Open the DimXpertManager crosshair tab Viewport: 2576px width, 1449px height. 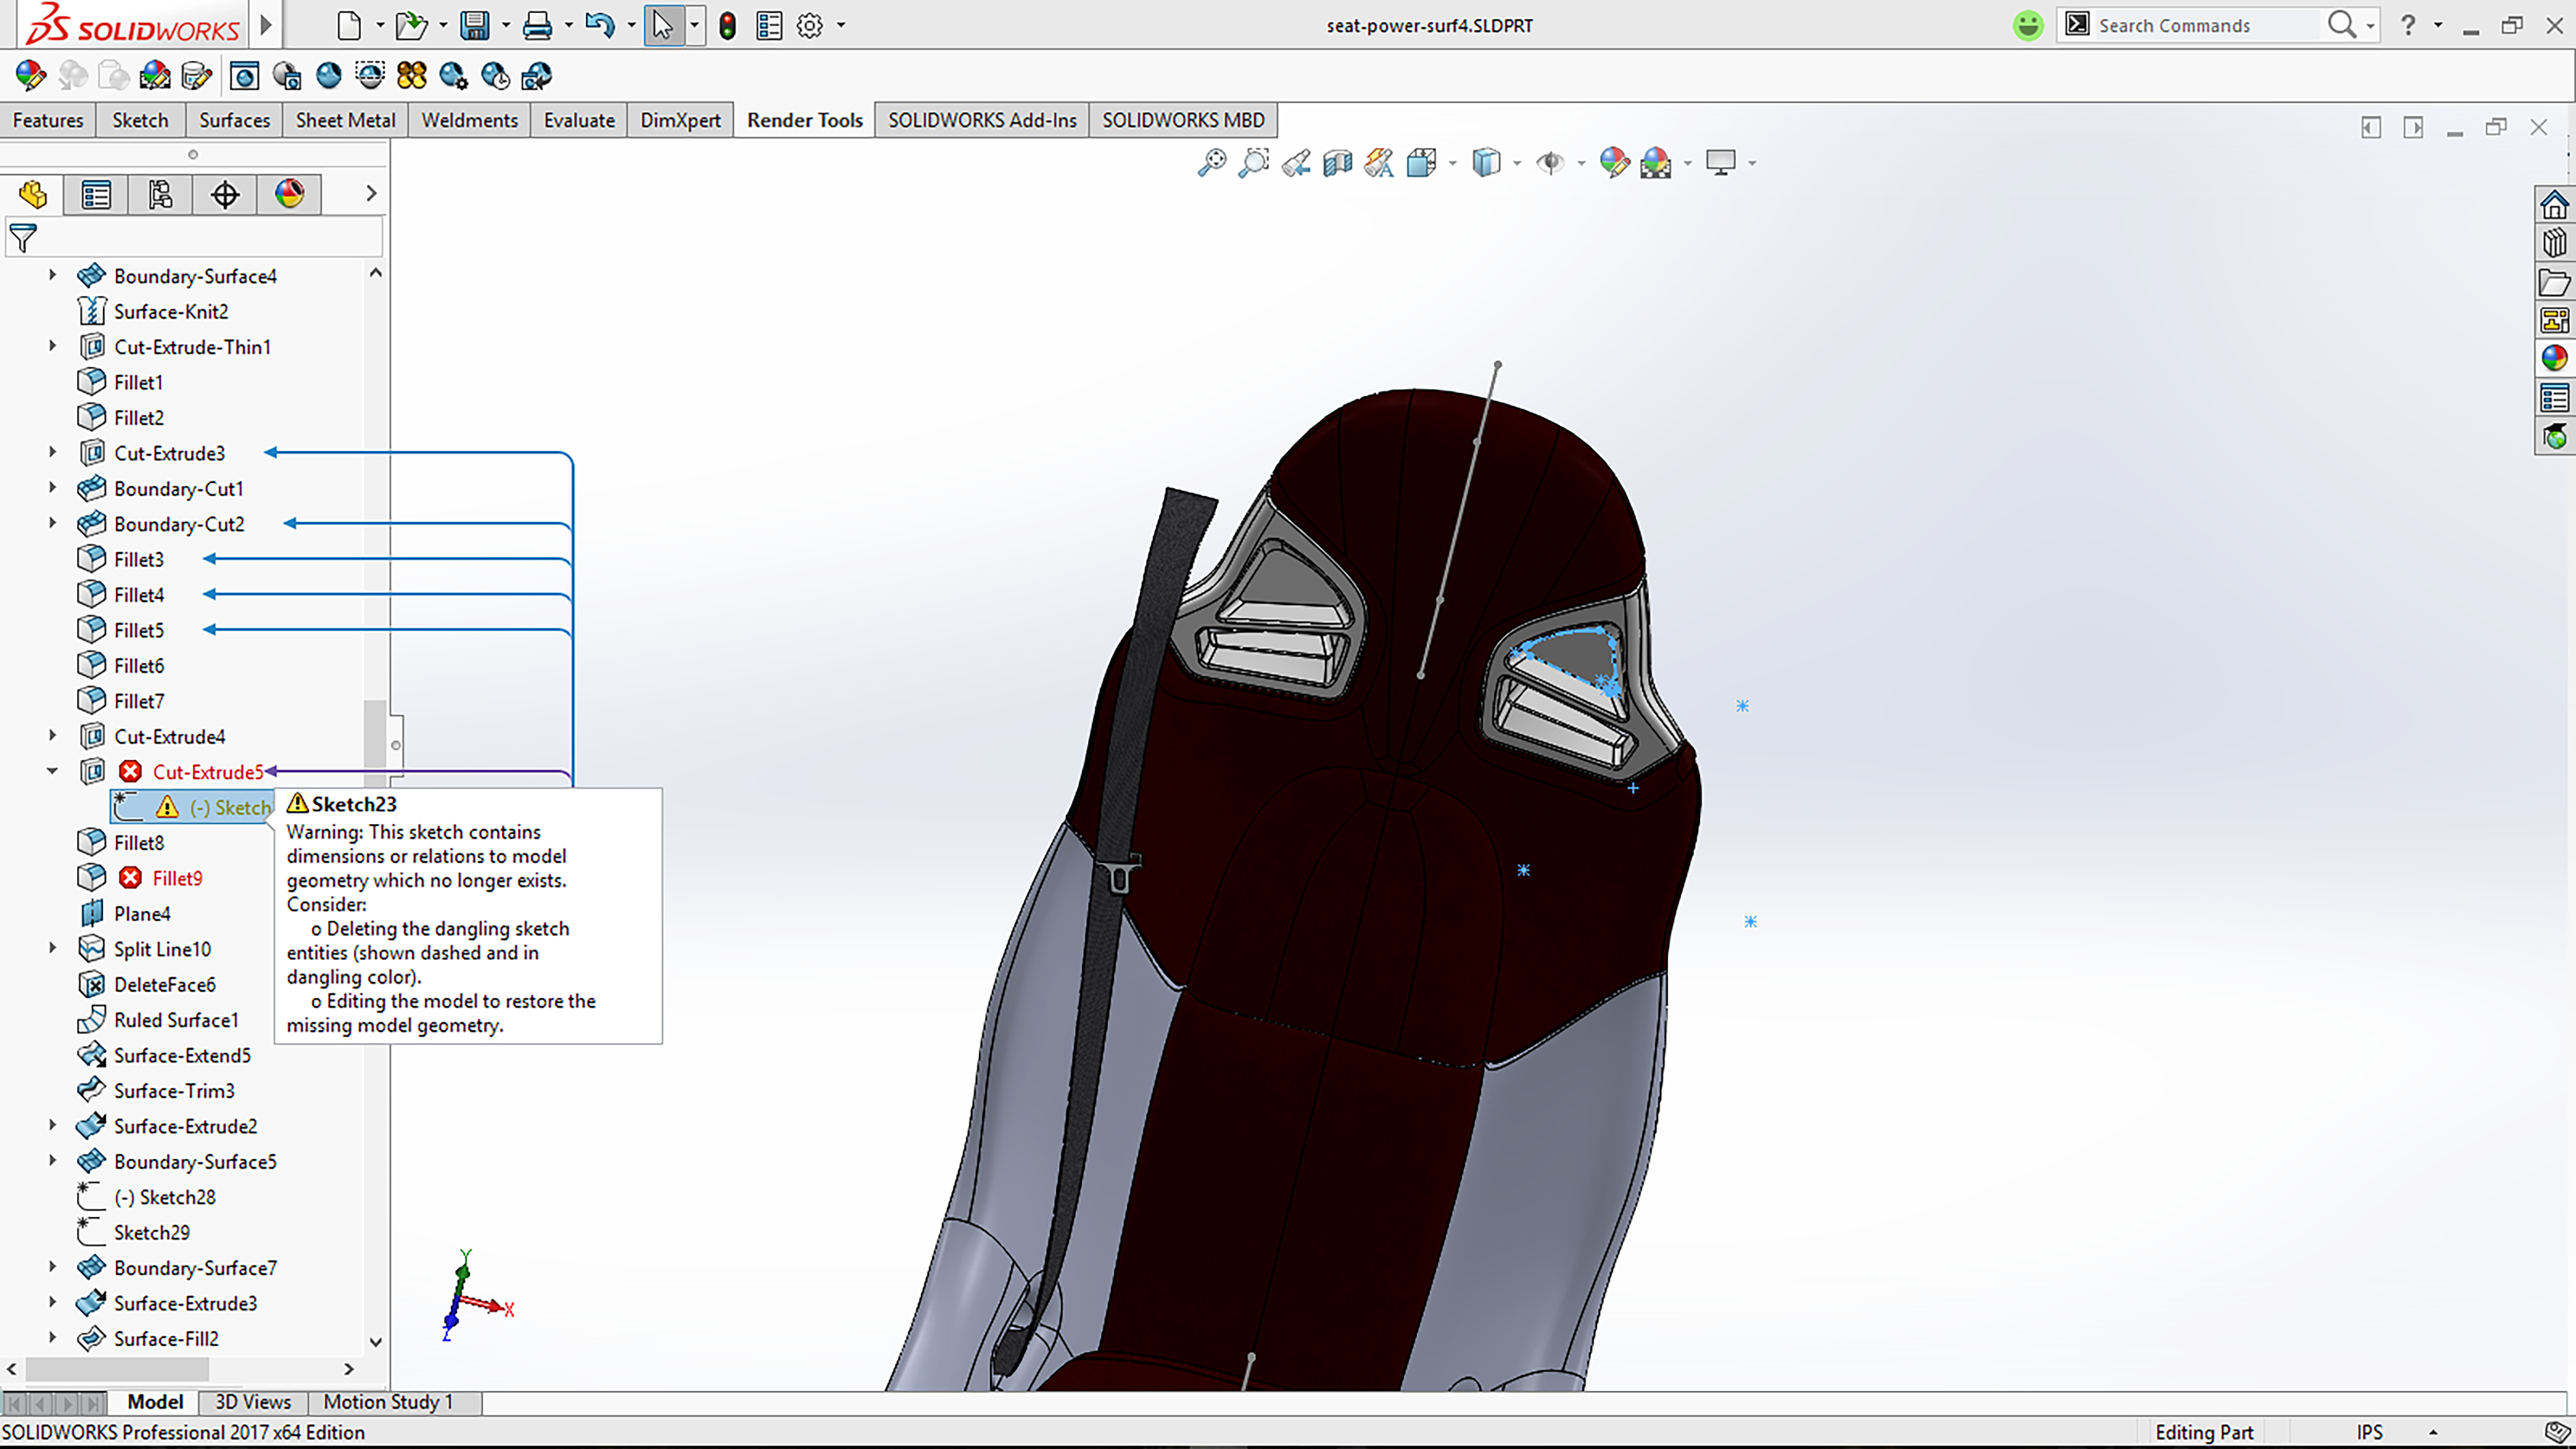(225, 194)
